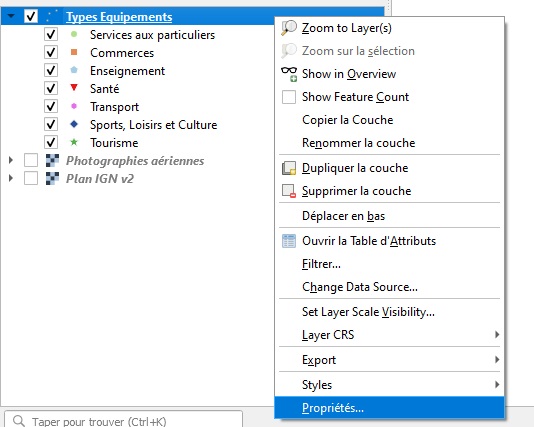Open the Styles menu item
Screen dimensions: 534x427
click(389, 385)
